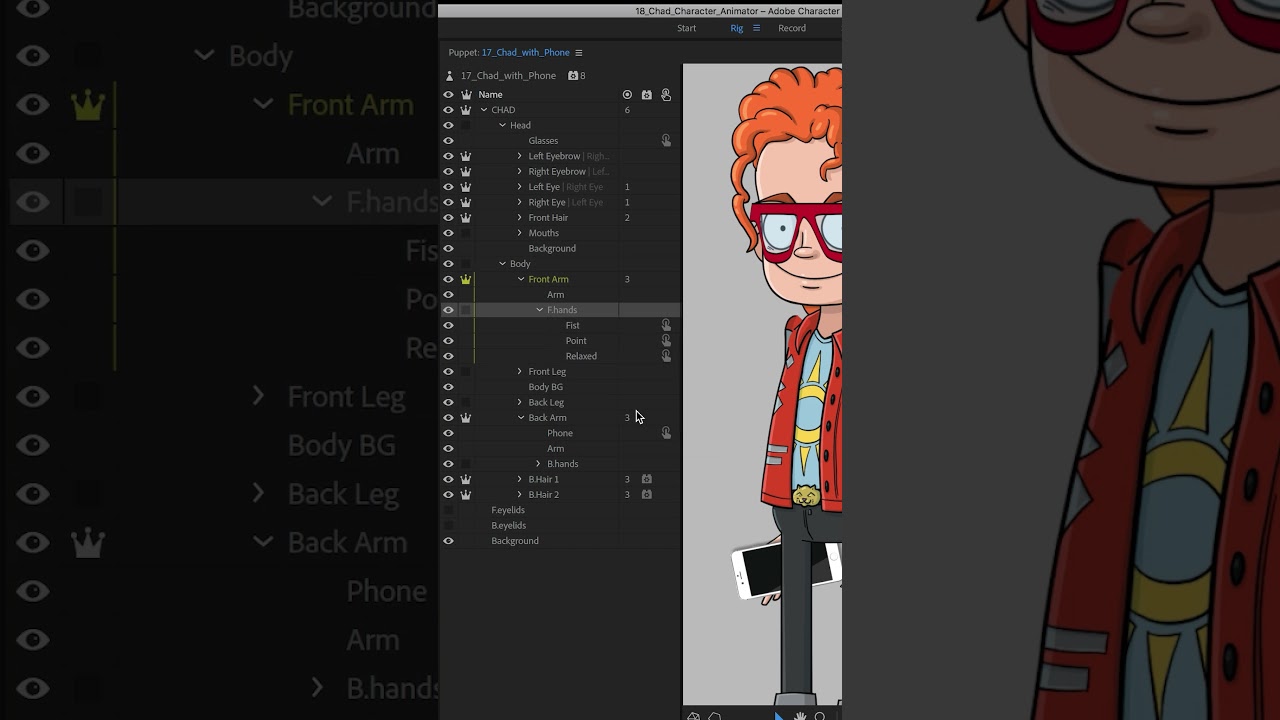Click the trigger hand icon on Fist row
Image resolution: width=1280 pixels, height=720 pixels.
(666, 325)
